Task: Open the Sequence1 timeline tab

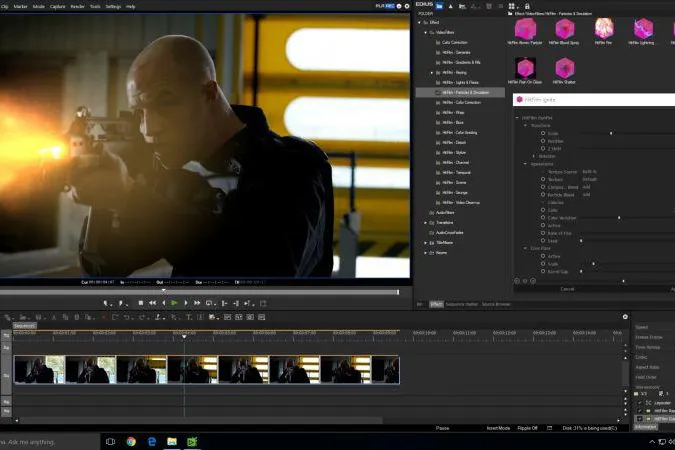Action: 25,326
